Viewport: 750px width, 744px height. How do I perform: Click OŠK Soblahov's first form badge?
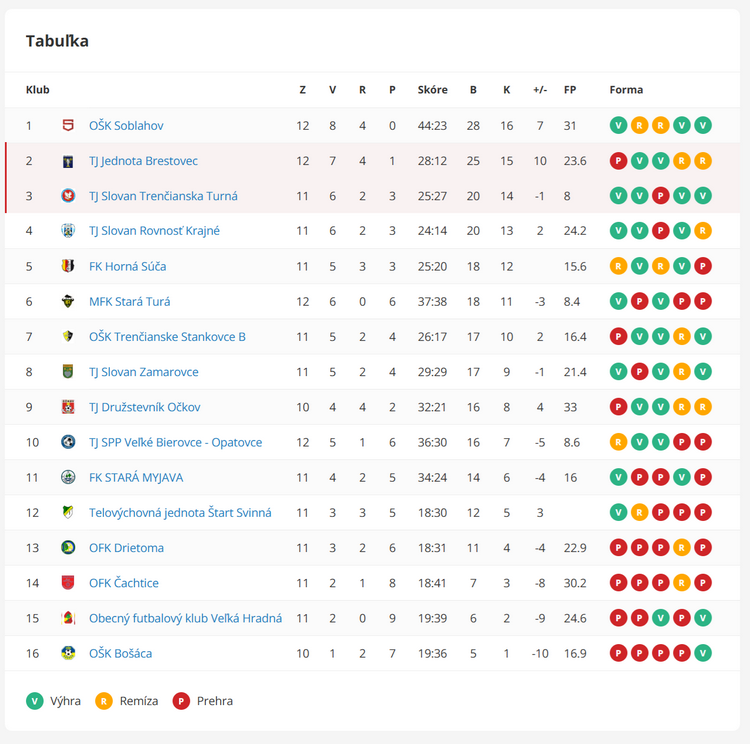point(618,126)
